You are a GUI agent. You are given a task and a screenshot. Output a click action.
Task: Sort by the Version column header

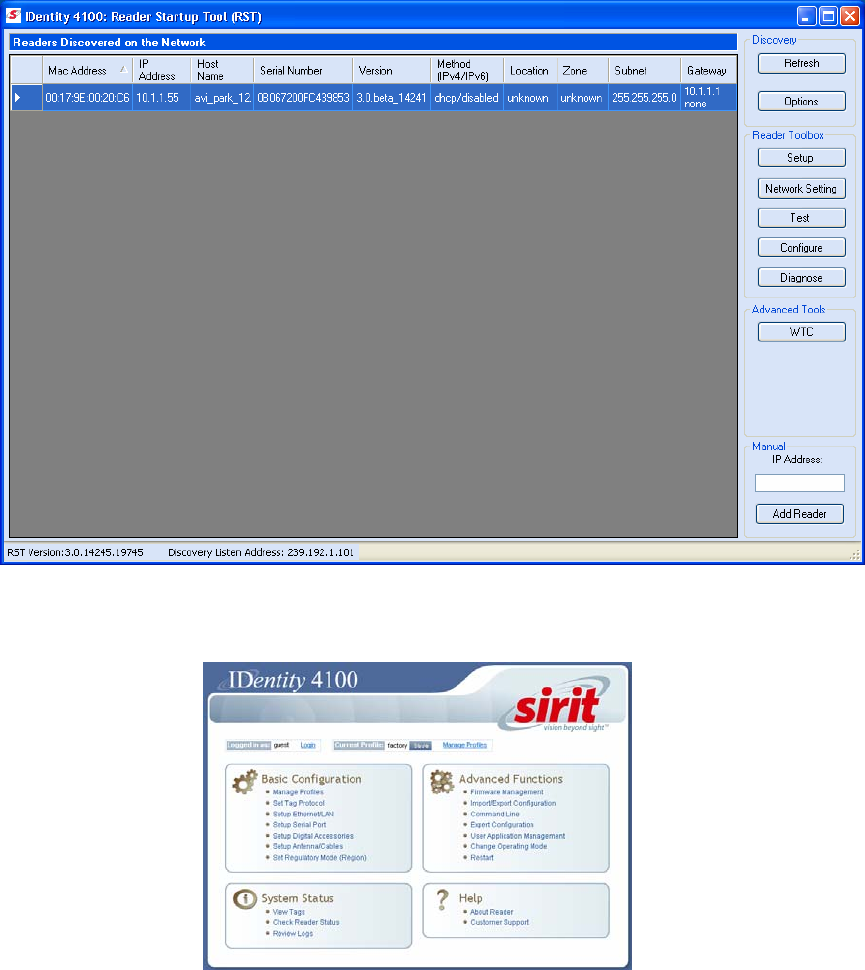pos(392,70)
